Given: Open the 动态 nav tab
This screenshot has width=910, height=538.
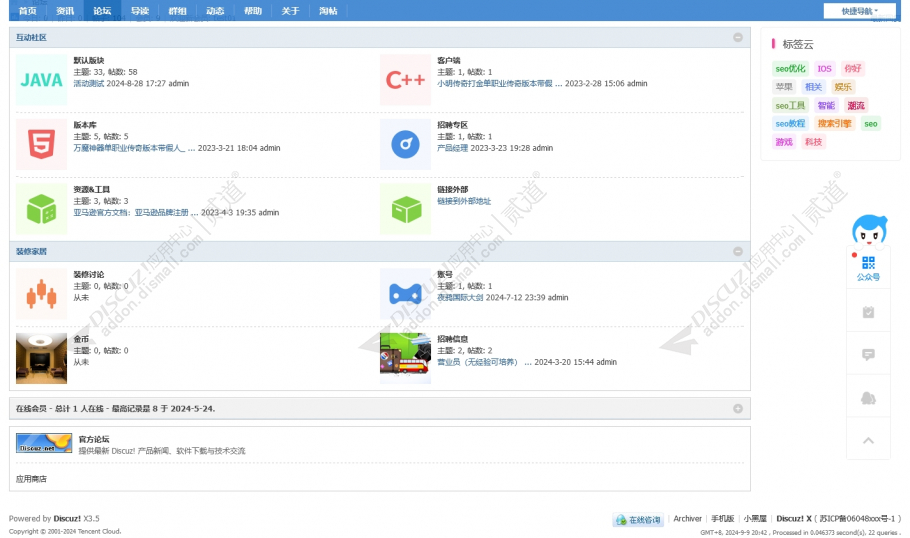Looking at the screenshot, I should pyautogui.click(x=215, y=10).
